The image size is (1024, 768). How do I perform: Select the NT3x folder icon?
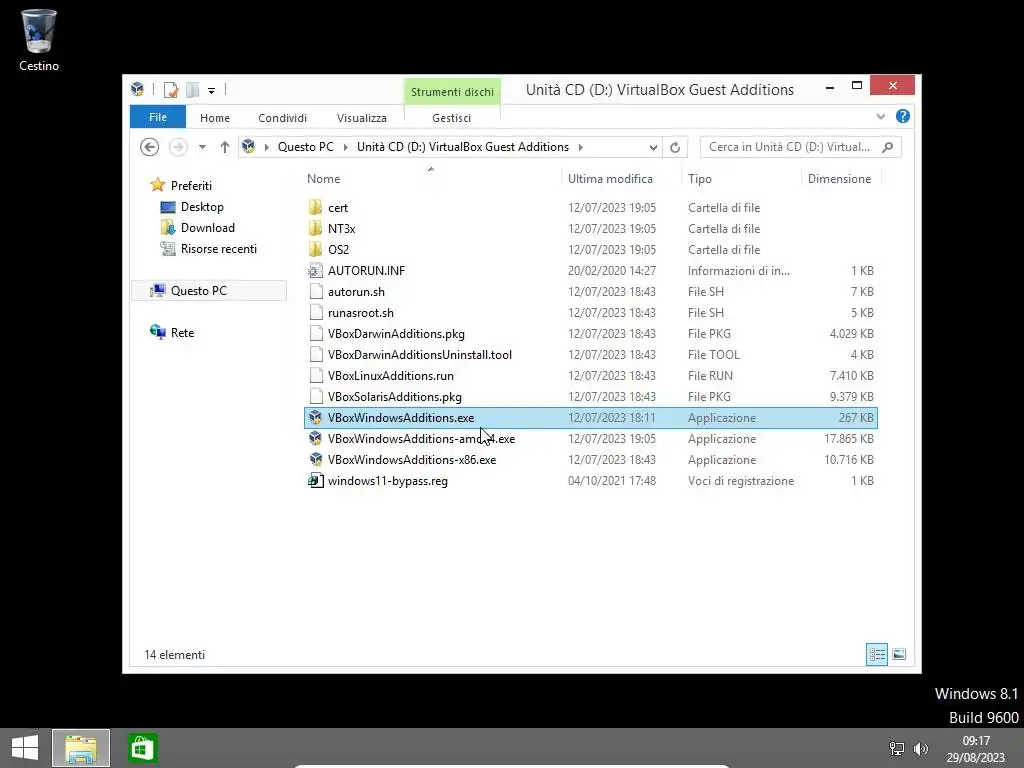coord(315,229)
